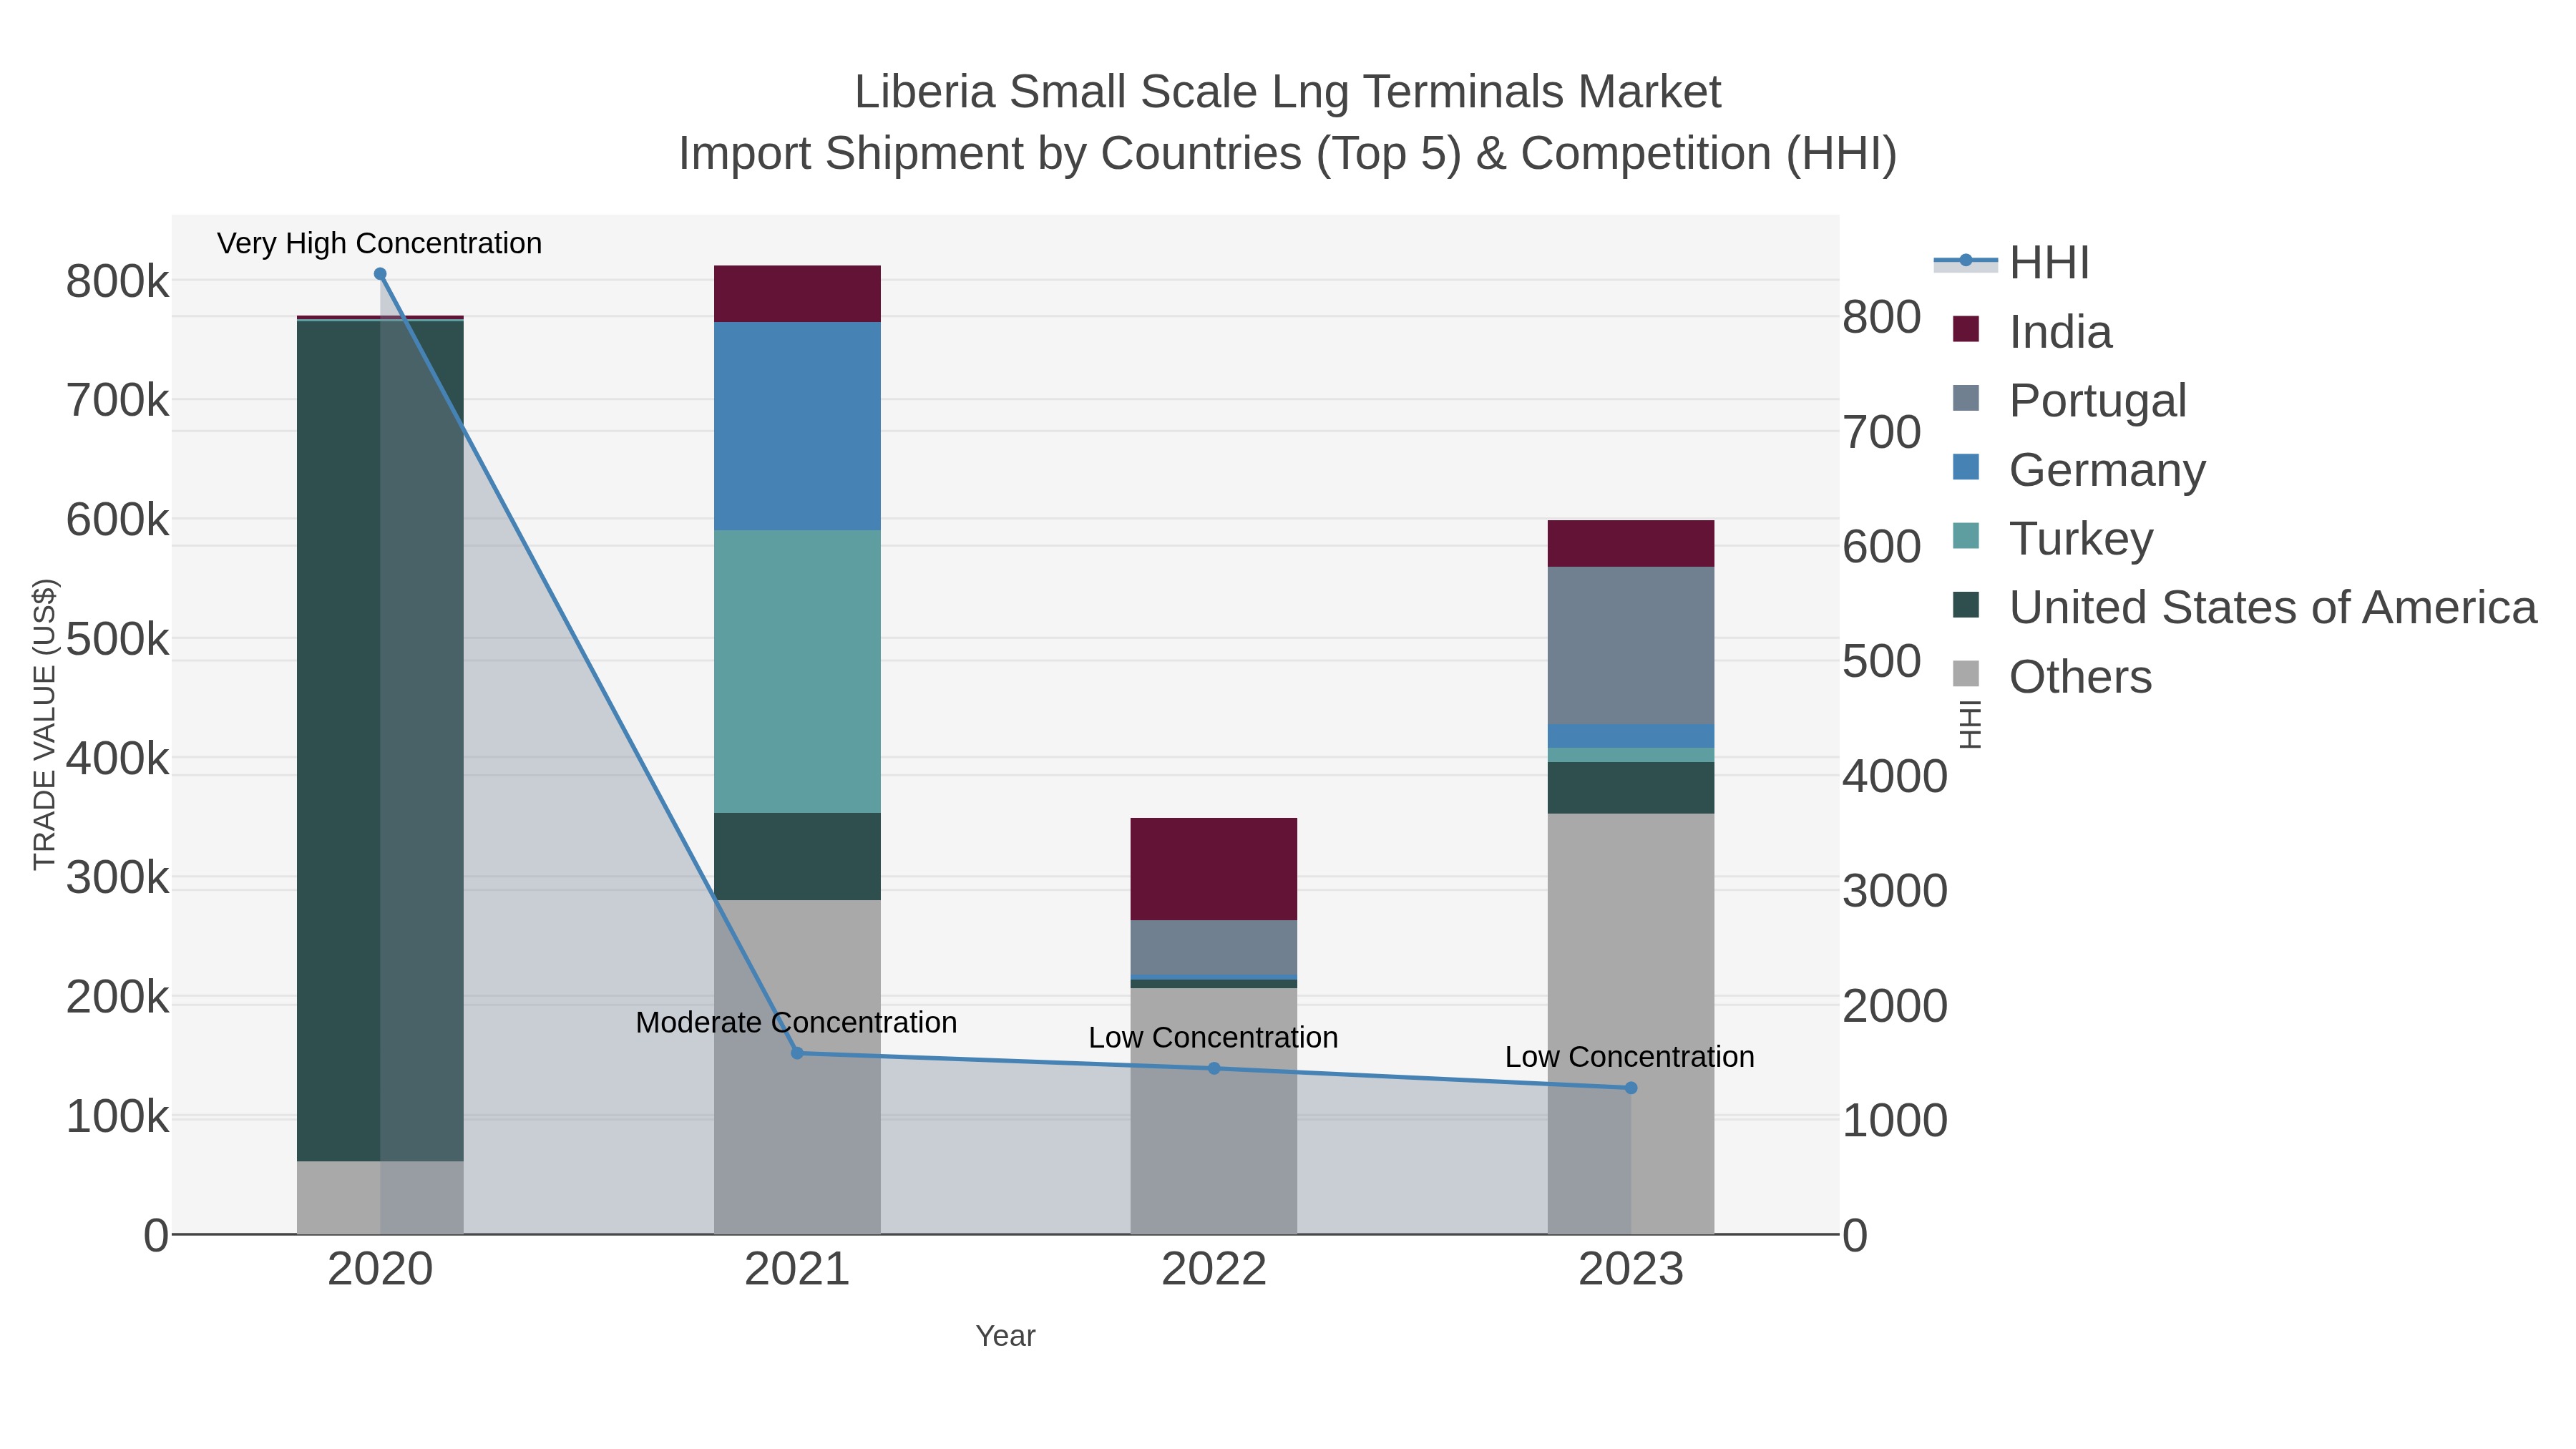Click the 2023 Germany bar segment
Screen dimensions: 2576x1449
click(x=1631, y=736)
